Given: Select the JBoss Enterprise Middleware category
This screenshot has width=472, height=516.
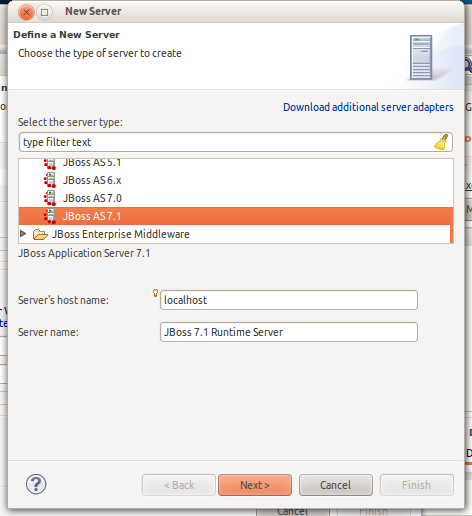Looking at the screenshot, I should (121, 234).
